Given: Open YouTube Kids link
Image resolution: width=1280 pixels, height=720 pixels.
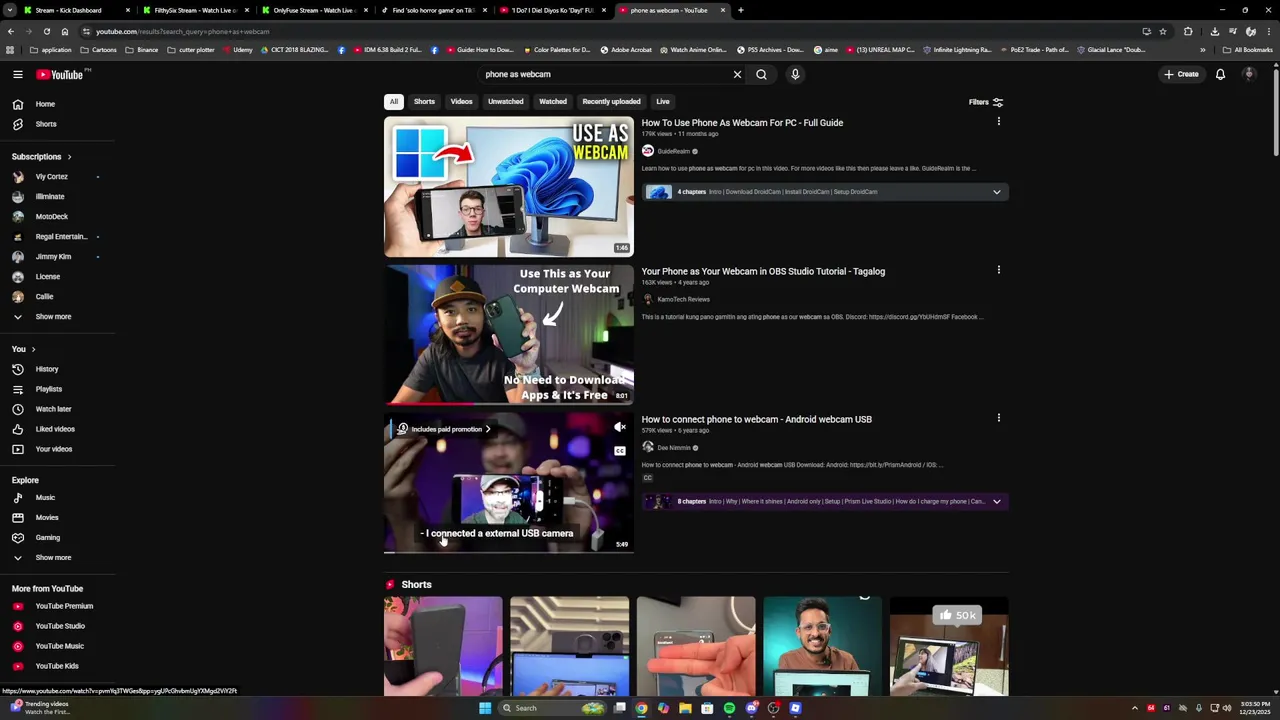Looking at the screenshot, I should (x=58, y=666).
